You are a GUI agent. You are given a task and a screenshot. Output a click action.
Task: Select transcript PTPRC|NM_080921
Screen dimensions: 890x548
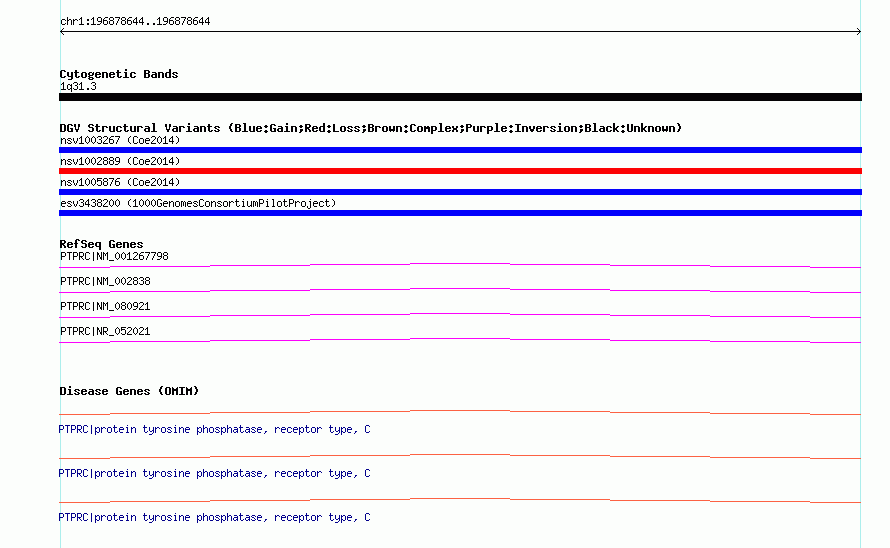(x=105, y=306)
